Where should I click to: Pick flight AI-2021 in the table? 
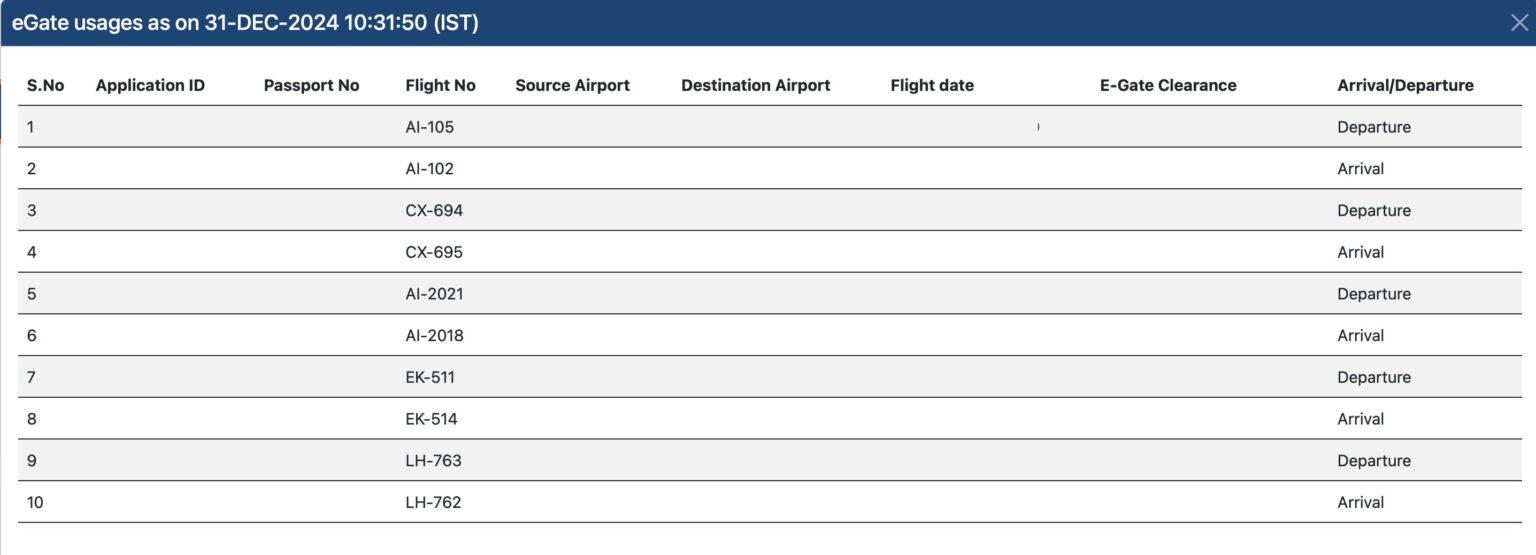coord(434,294)
